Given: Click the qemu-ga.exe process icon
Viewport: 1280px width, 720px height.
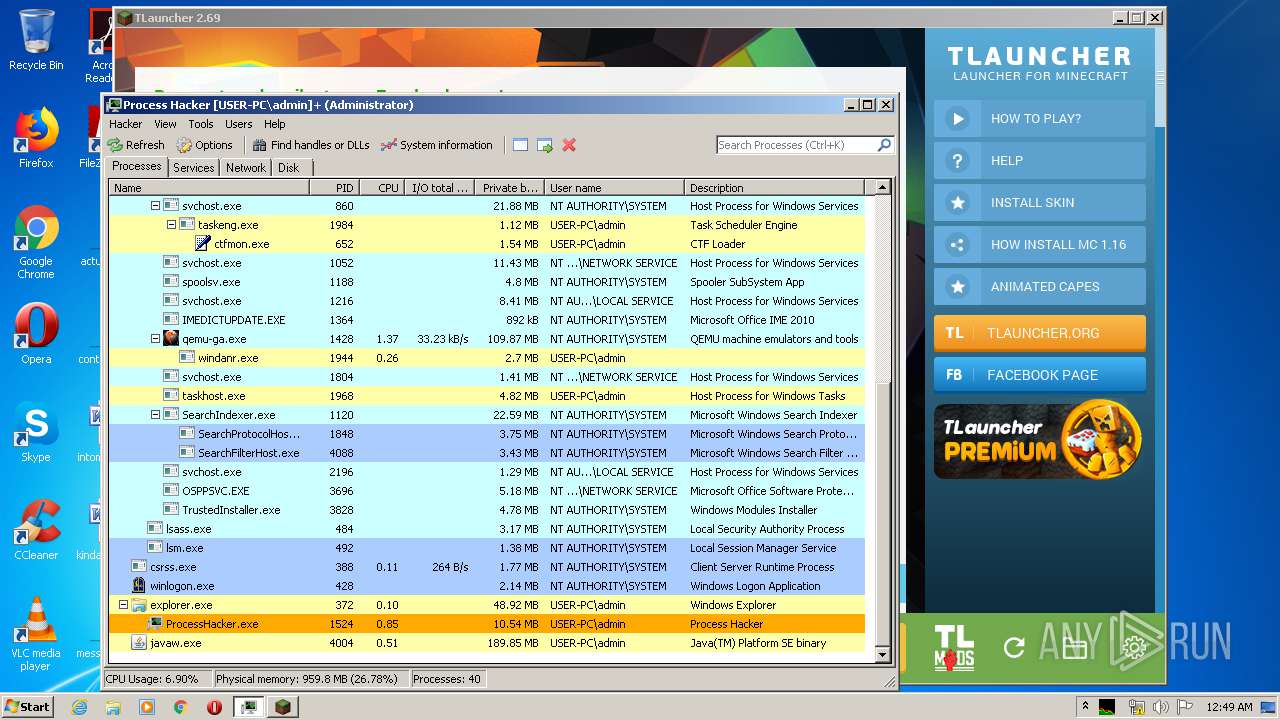Looking at the screenshot, I should pyautogui.click(x=171, y=339).
